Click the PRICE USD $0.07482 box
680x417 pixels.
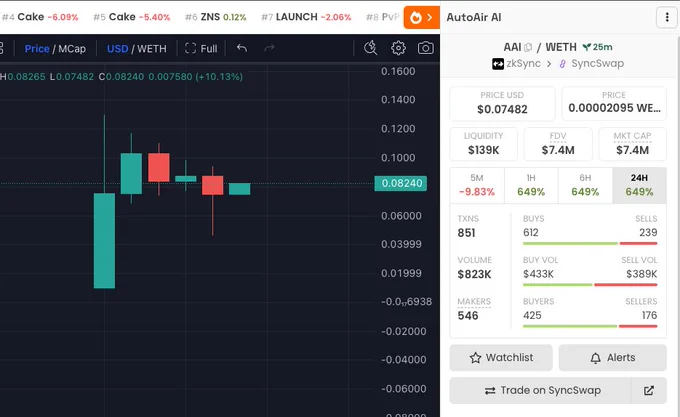coord(502,104)
